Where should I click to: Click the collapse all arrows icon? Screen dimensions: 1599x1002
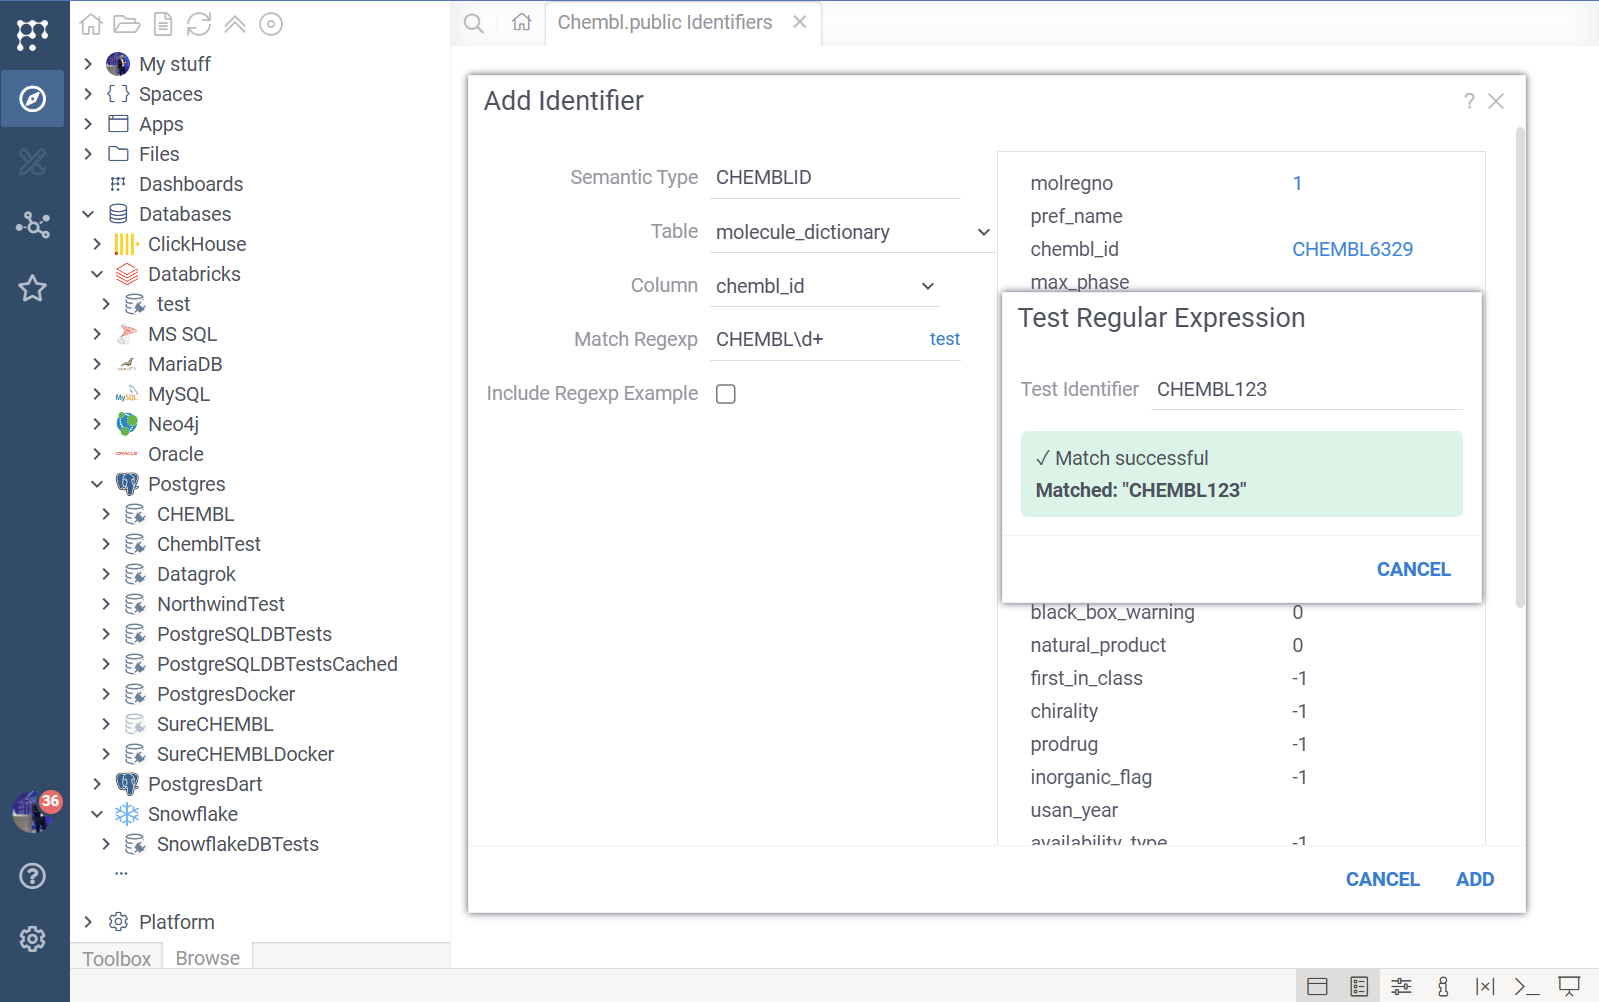(x=235, y=24)
